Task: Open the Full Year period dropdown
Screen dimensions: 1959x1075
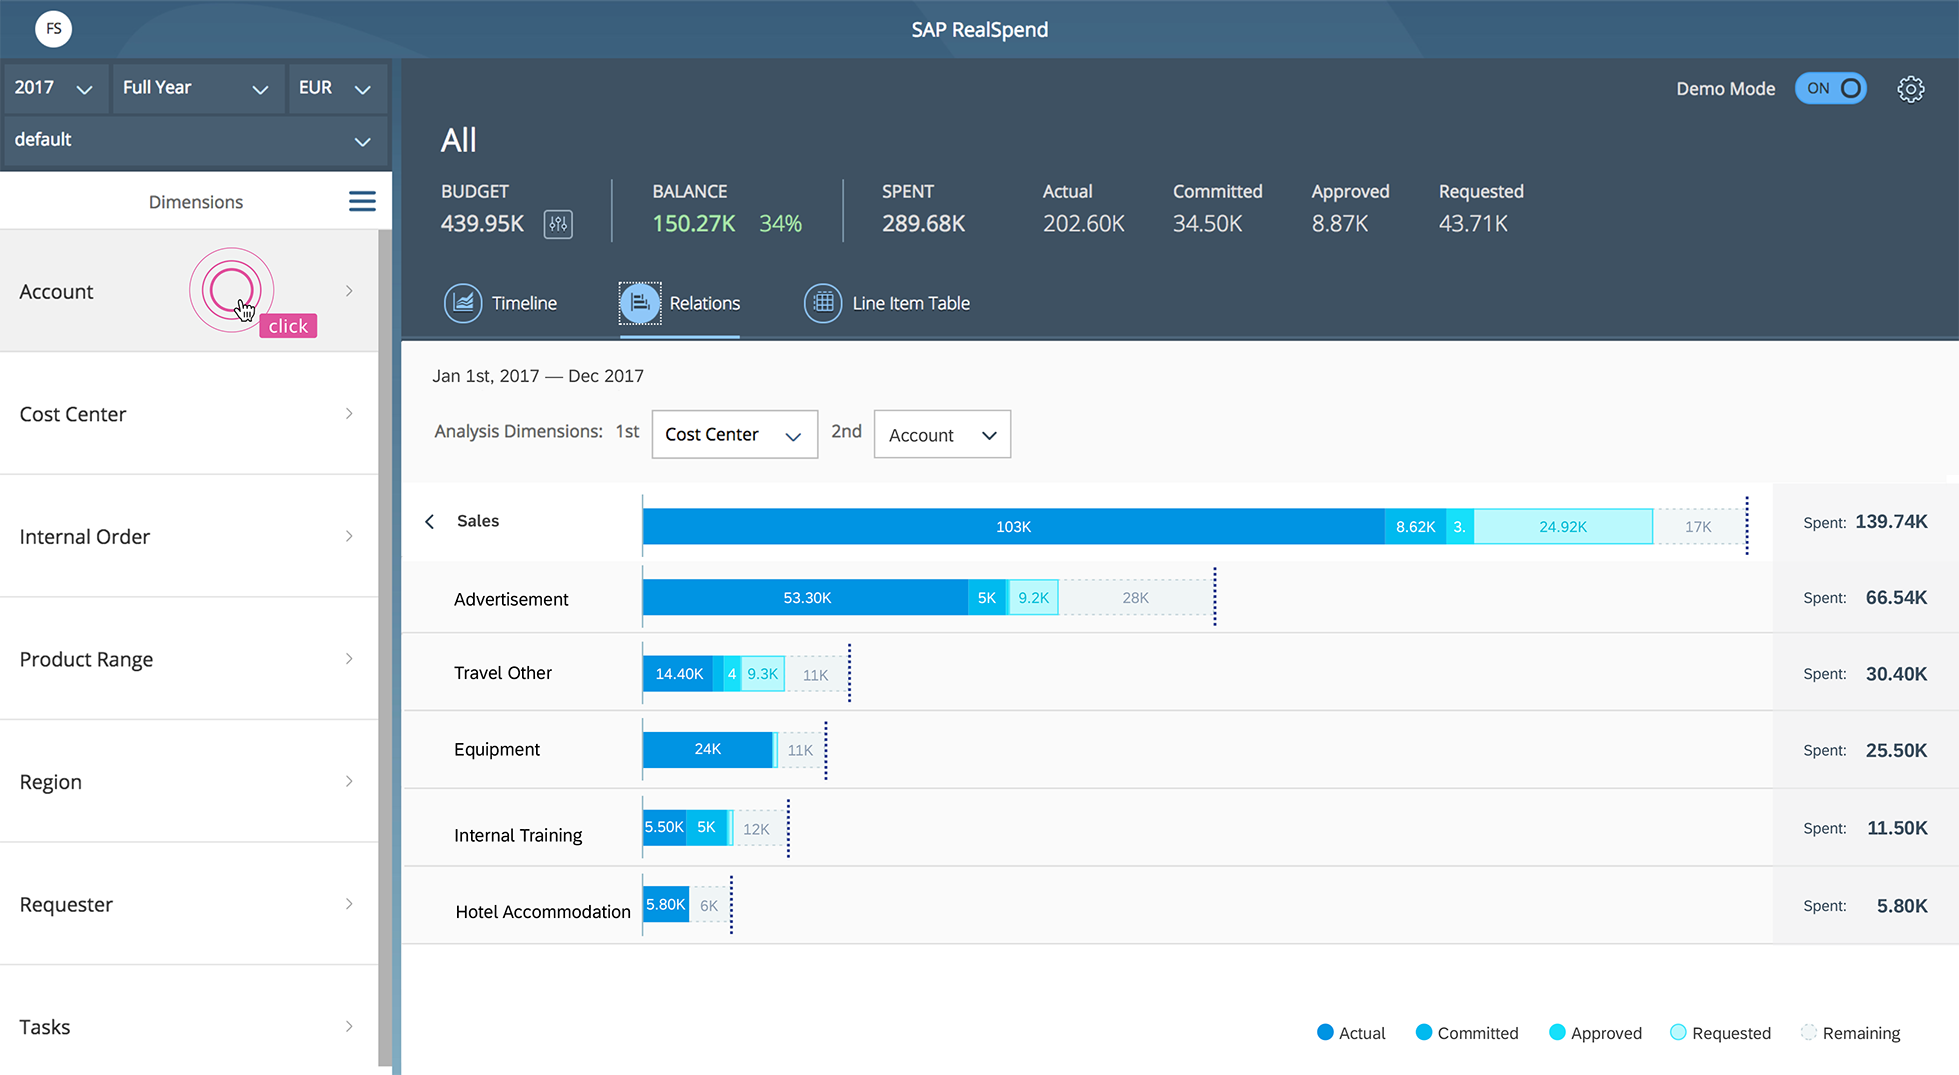Action: tap(197, 88)
